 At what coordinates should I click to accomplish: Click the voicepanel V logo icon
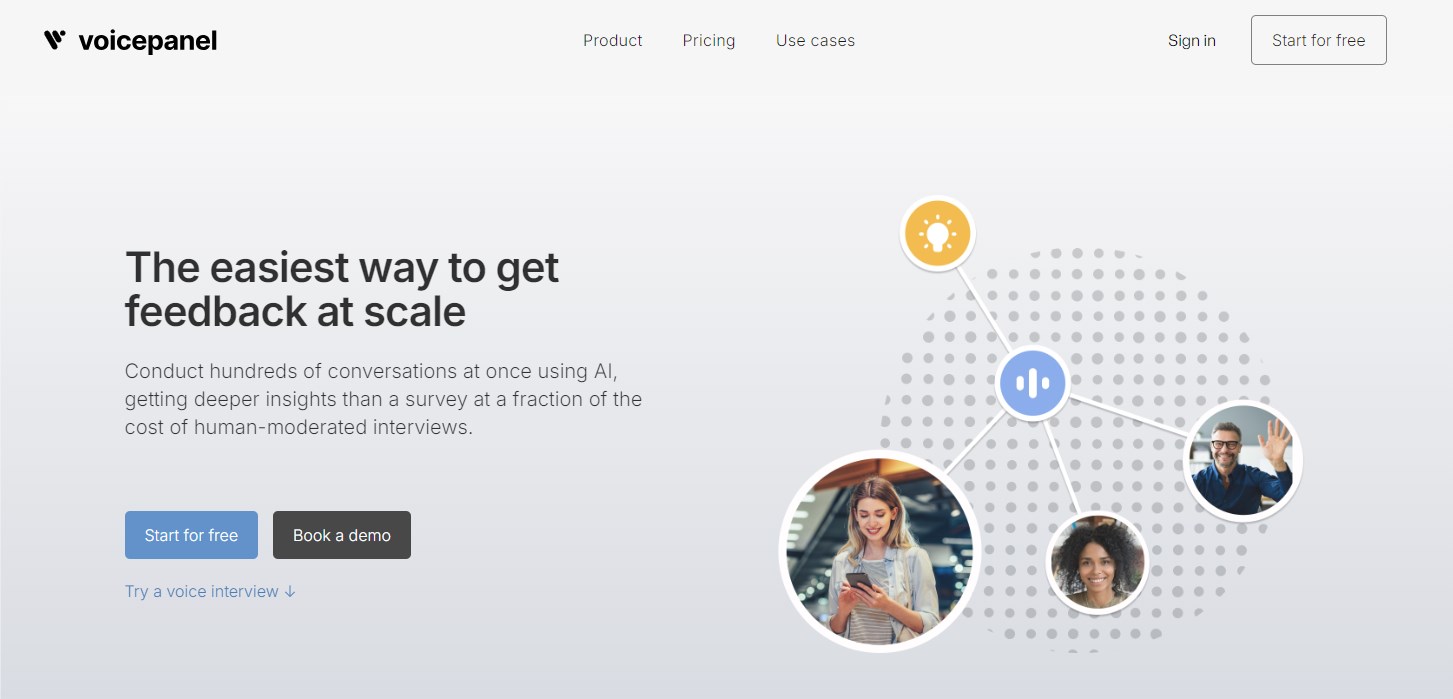(x=55, y=40)
